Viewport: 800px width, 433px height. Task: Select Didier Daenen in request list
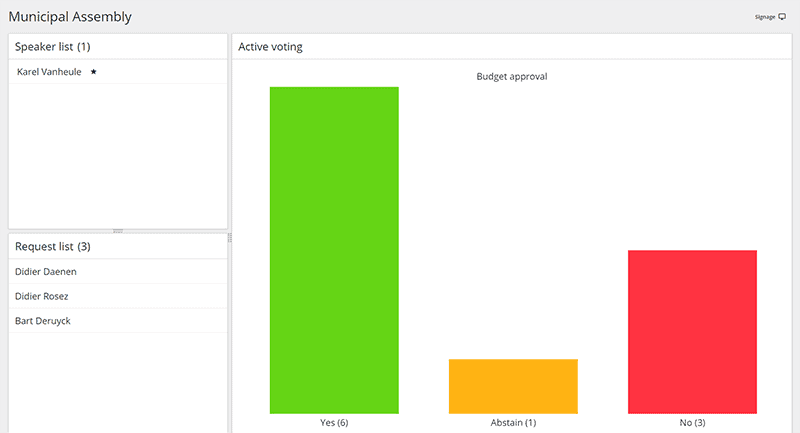118,272
